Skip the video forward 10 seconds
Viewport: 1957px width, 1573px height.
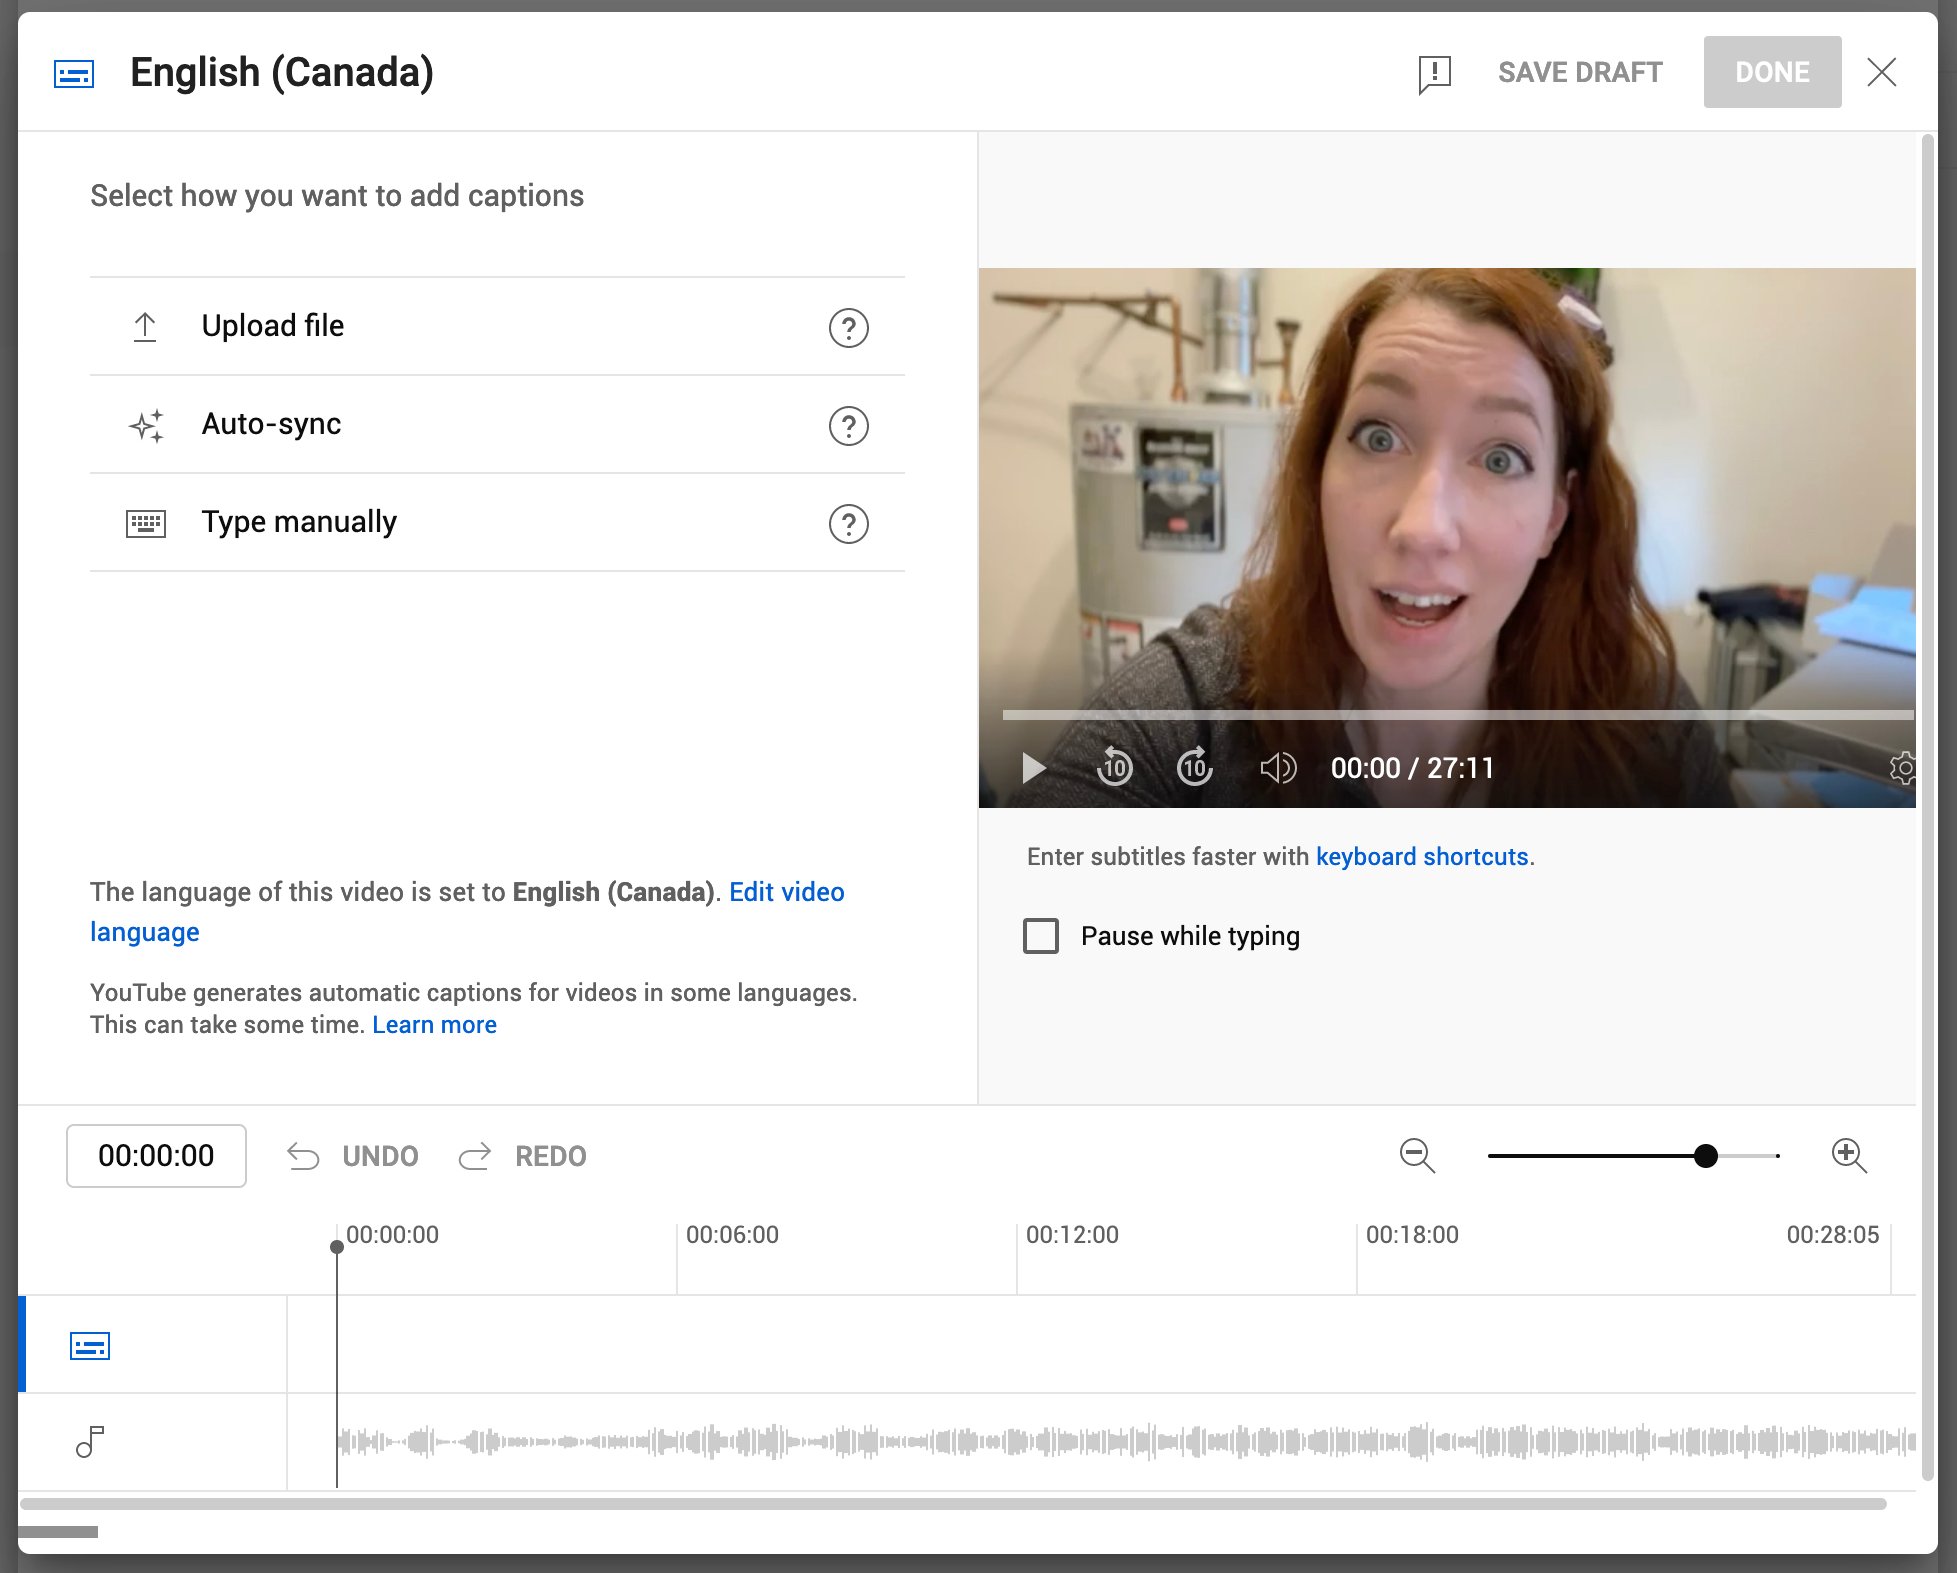(1194, 767)
